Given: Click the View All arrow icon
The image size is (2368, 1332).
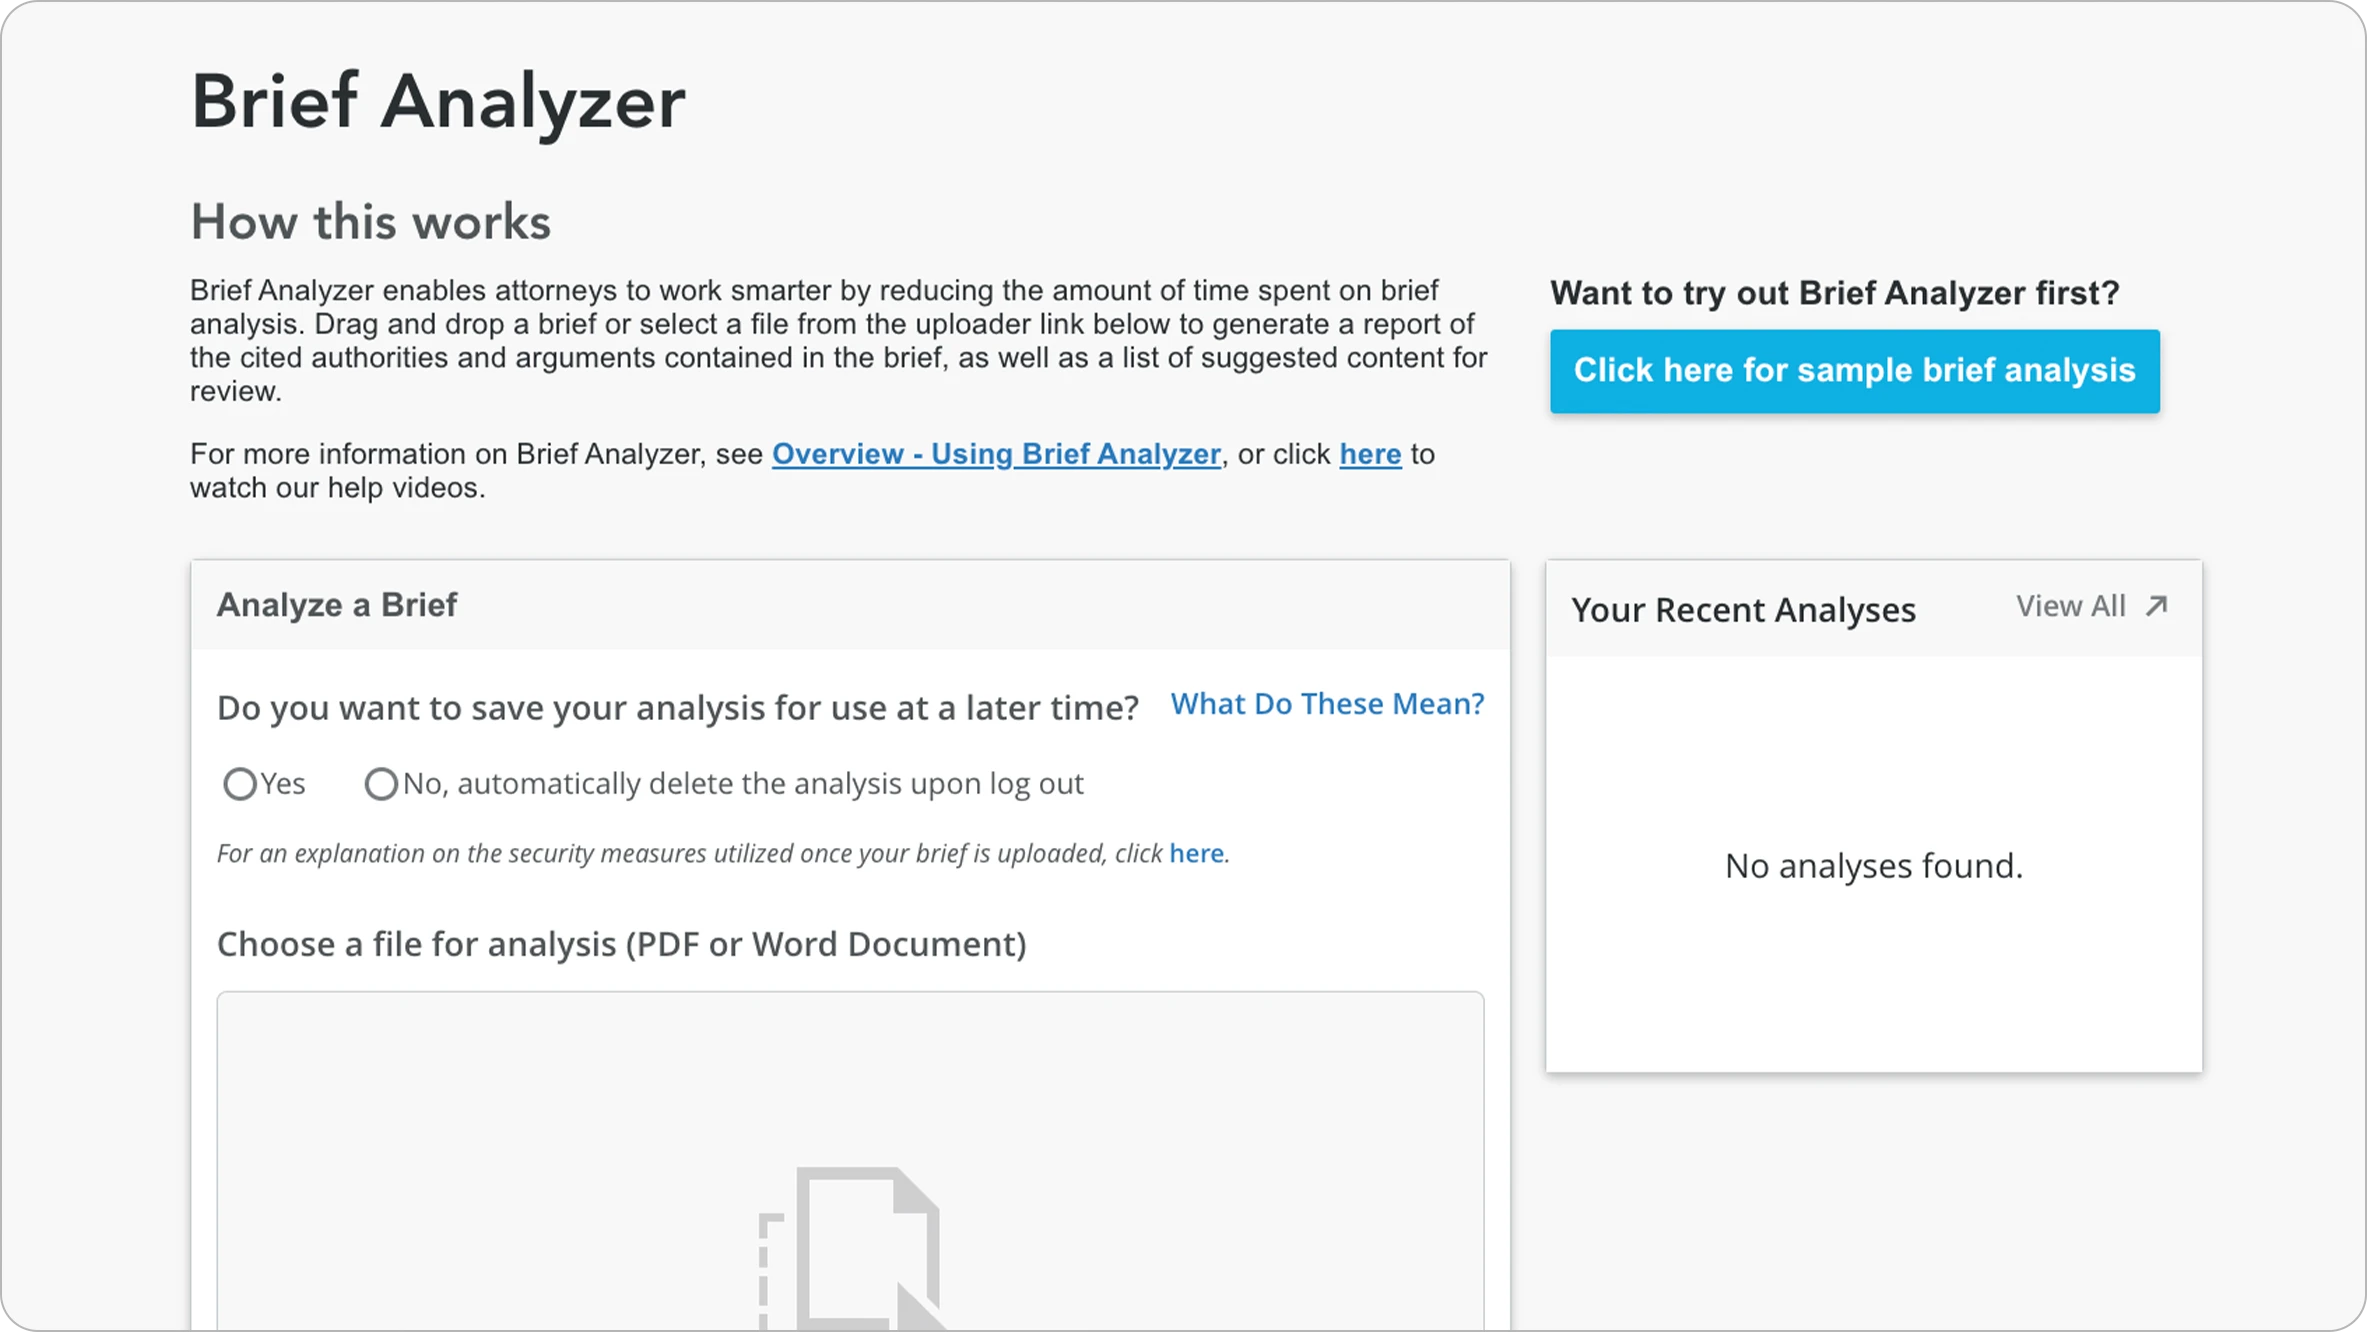Looking at the screenshot, I should [2157, 606].
